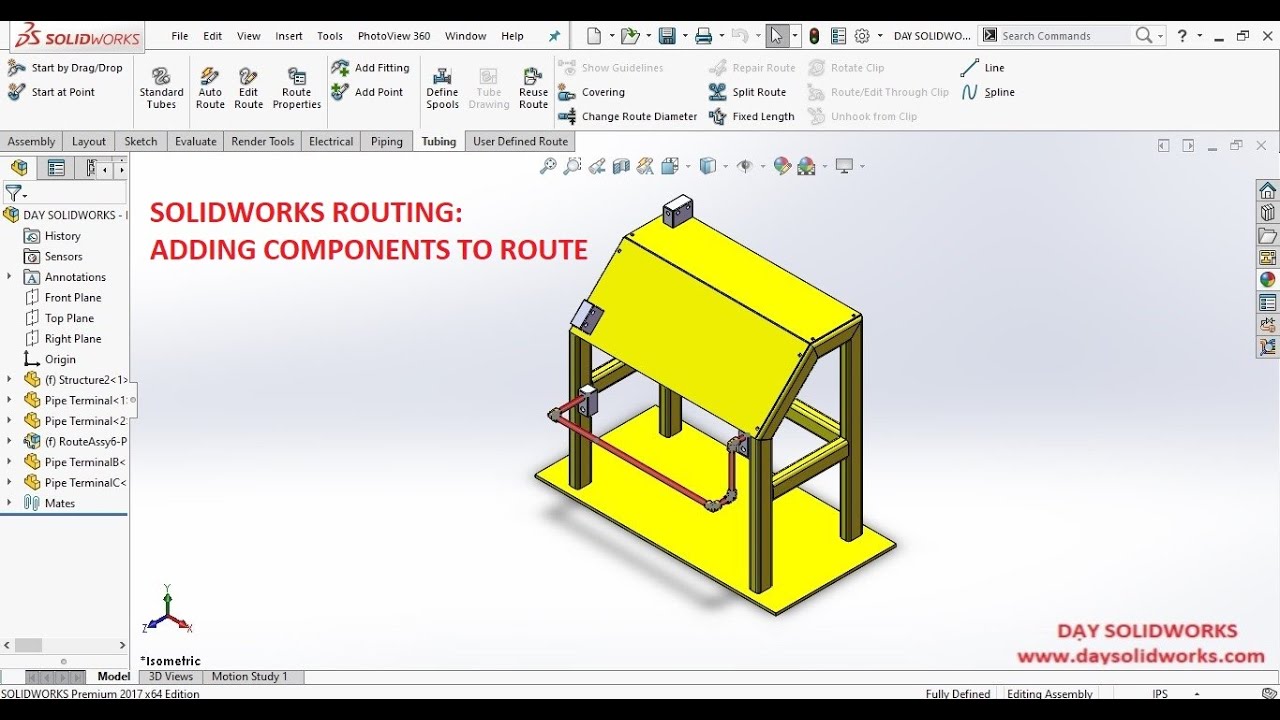This screenshot has height=720, width=1280.
Task: Expand the Annotations tree node
Action: click(9, 277)
